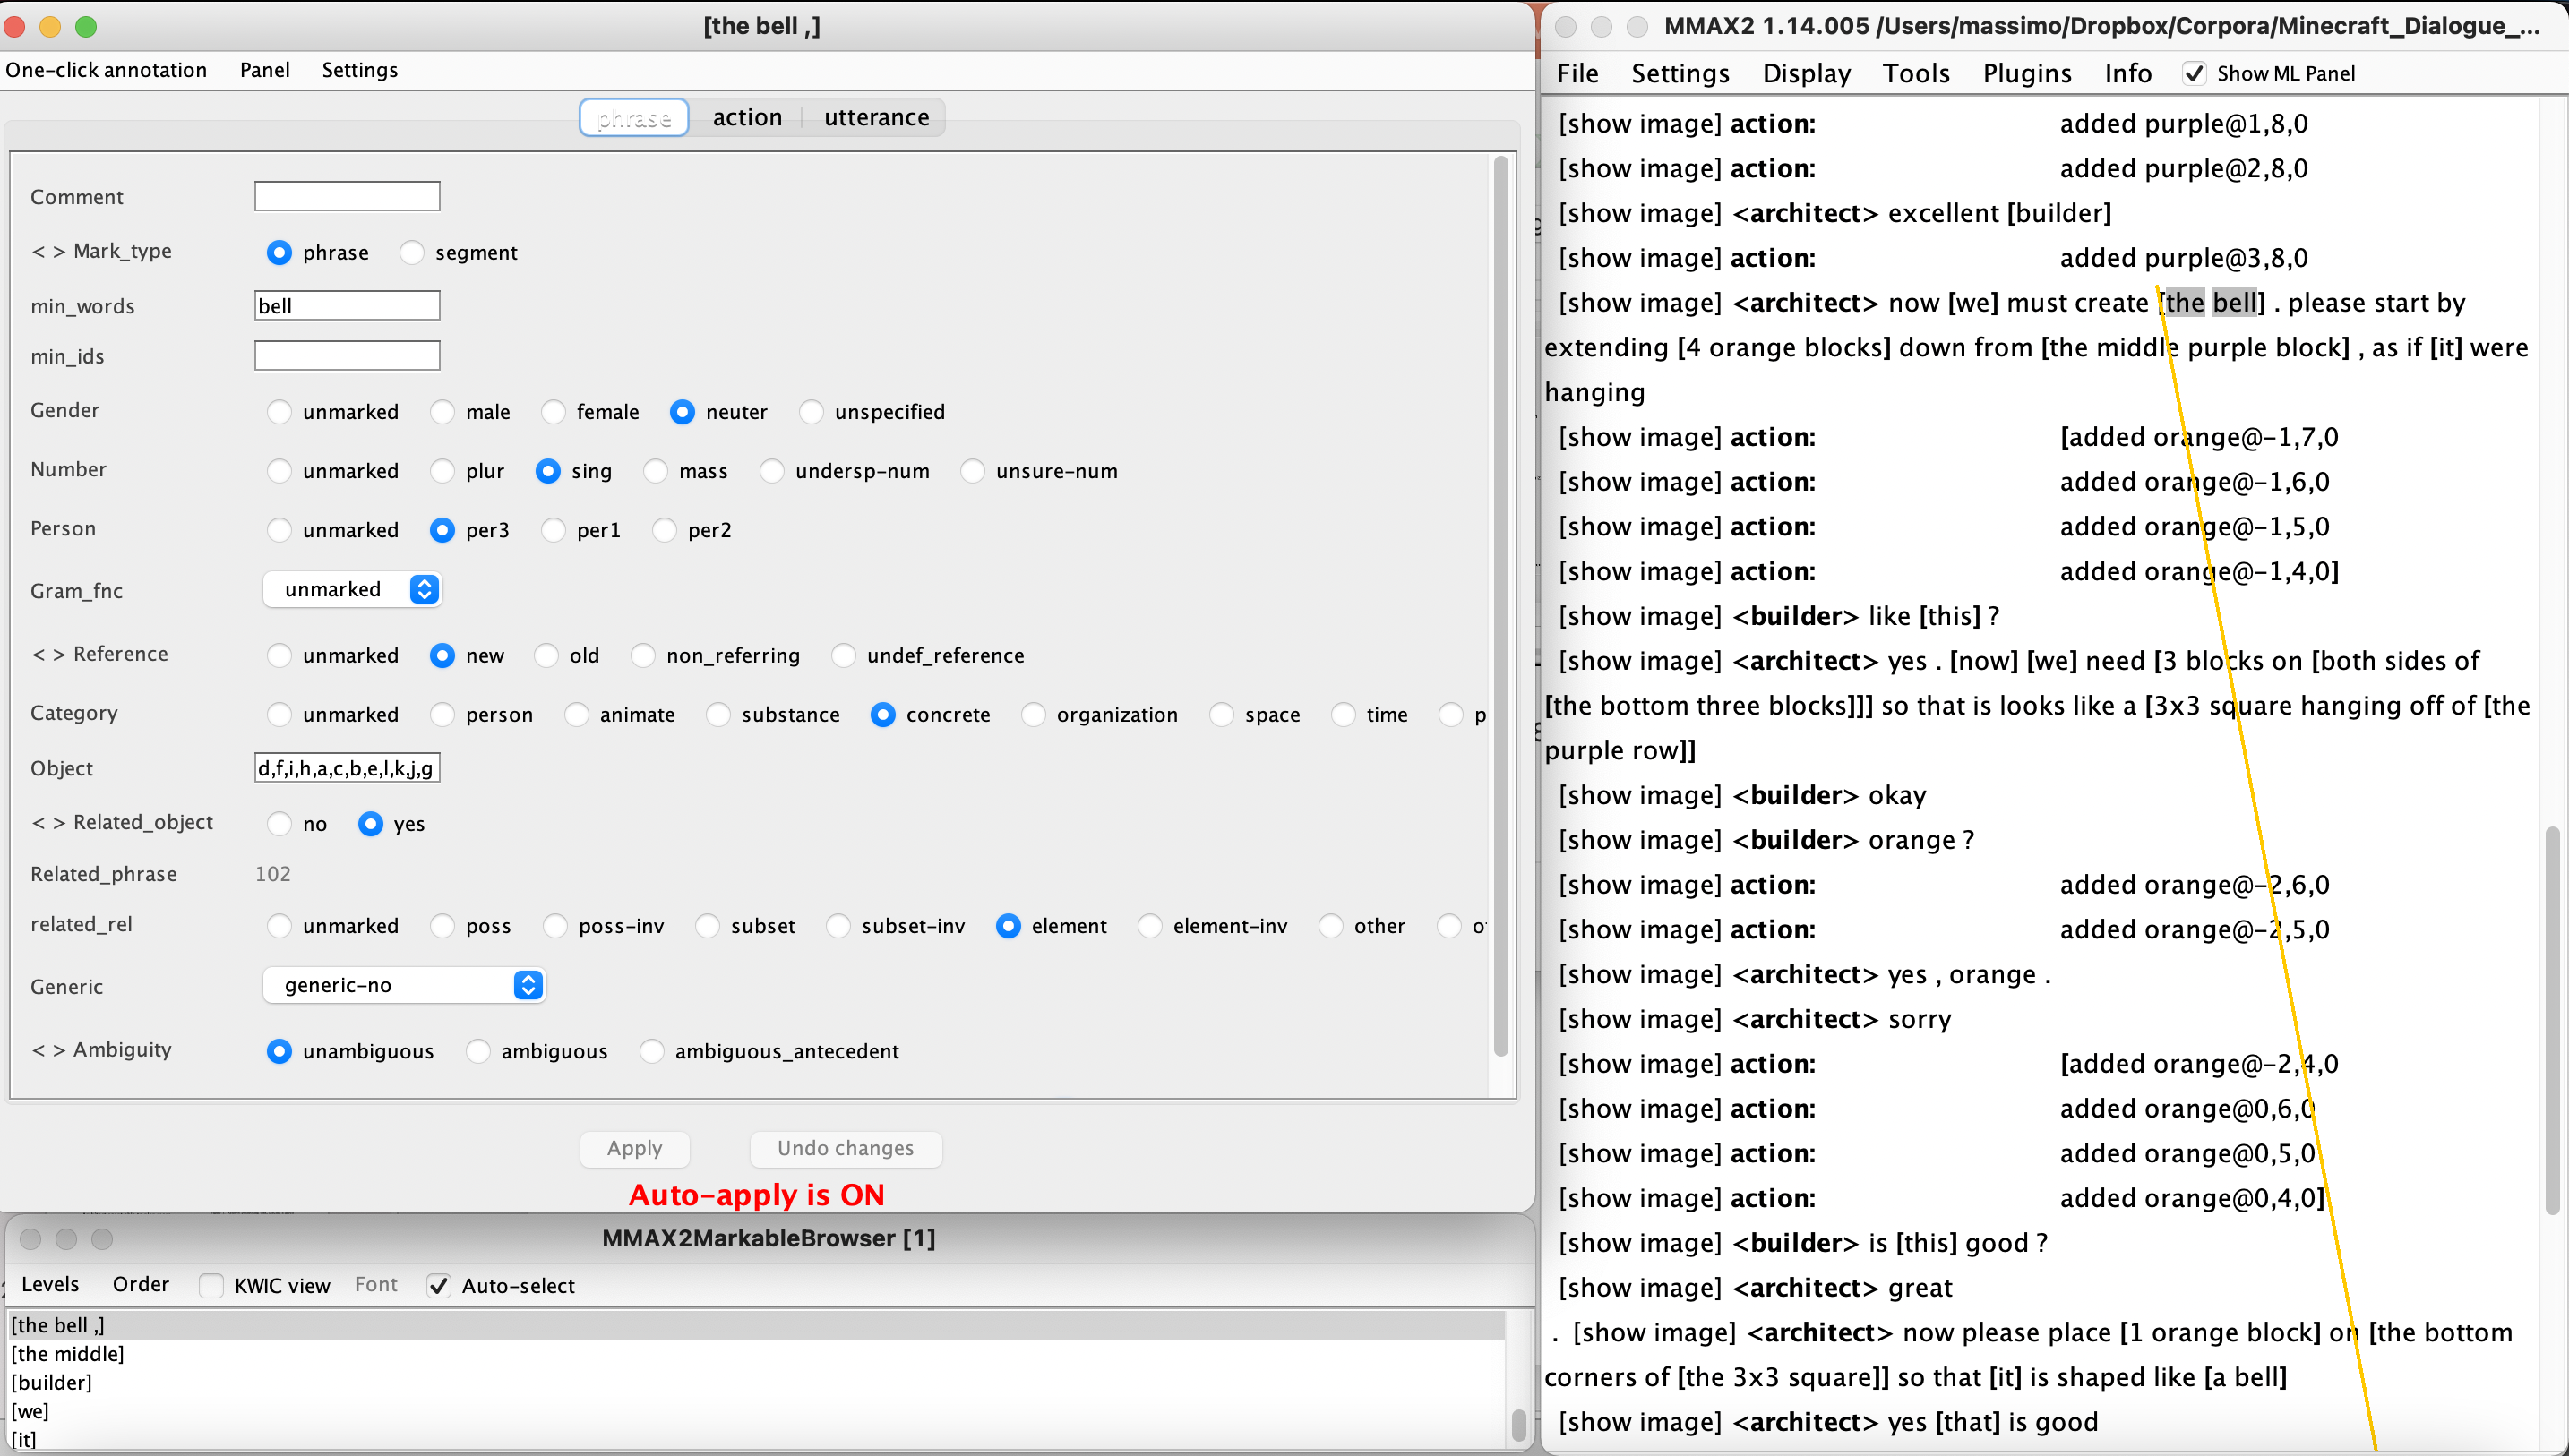Click the Apply button
The width and height of the screenshot is (2569, 1456).
pyautogui.click(x=634, y=1148)
